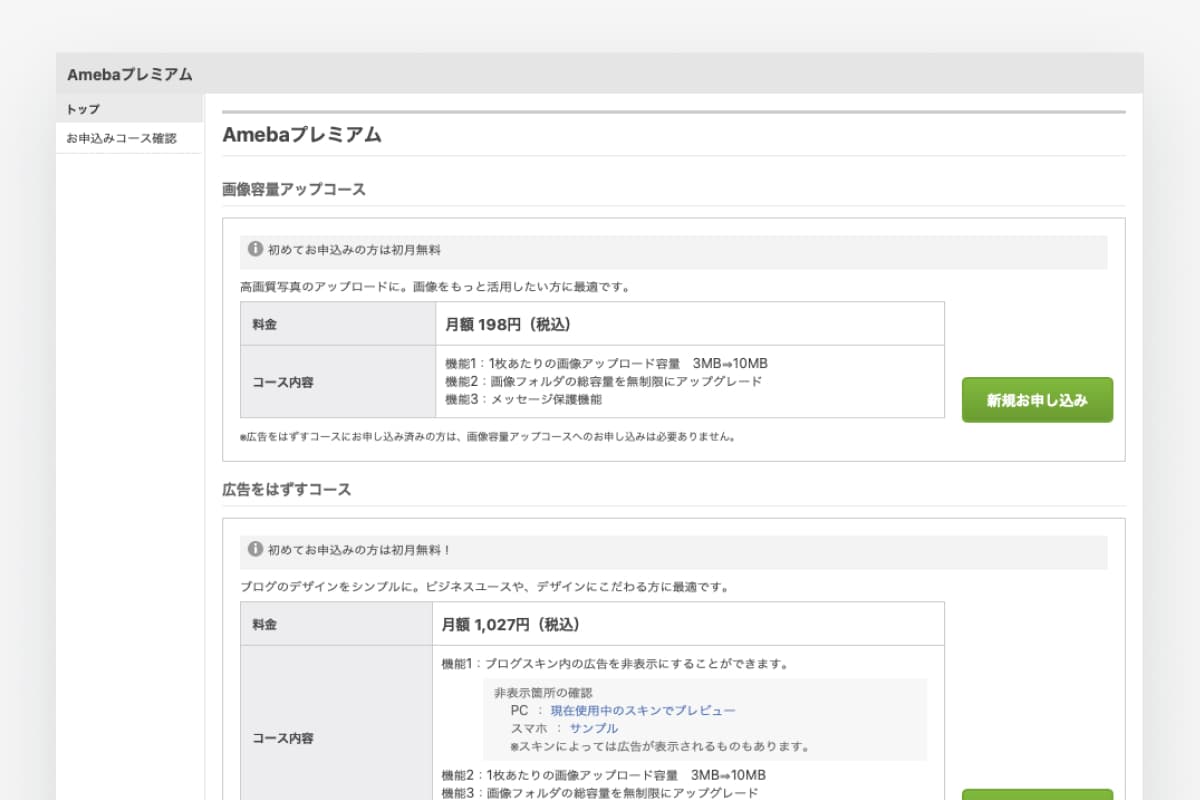Click the price text 月額 198円（税込）
Viewport: 1200px width, 800px height.
point(508,324)
